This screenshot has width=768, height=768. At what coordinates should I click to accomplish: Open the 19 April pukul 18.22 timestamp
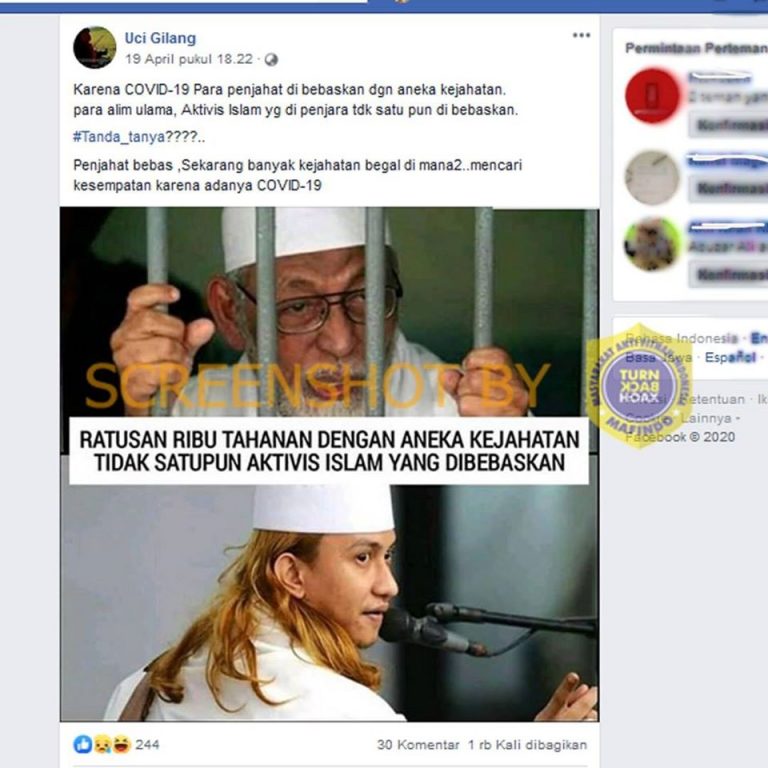coord(189,59)
